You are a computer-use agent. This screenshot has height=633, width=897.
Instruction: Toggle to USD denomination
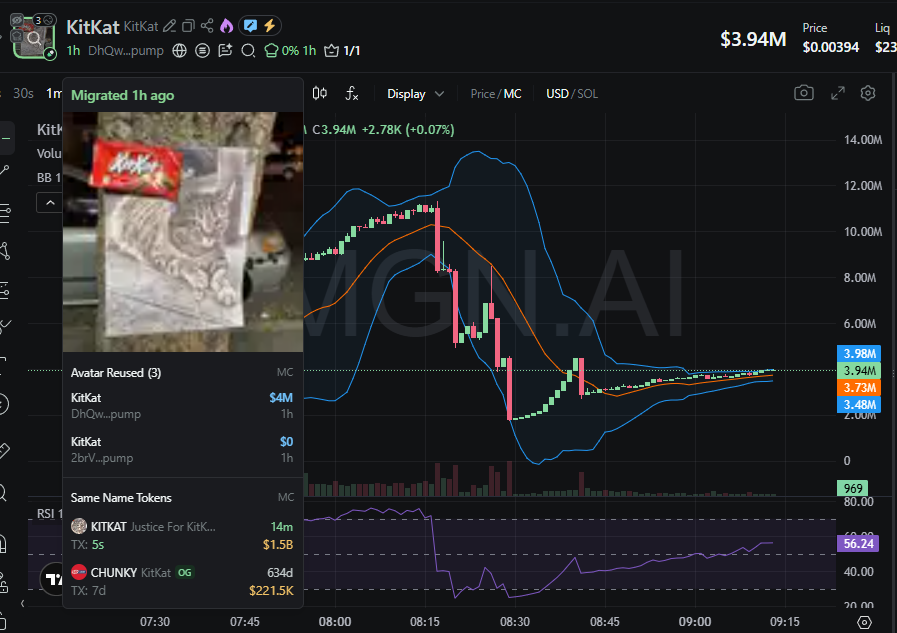[x=556, y=94]
